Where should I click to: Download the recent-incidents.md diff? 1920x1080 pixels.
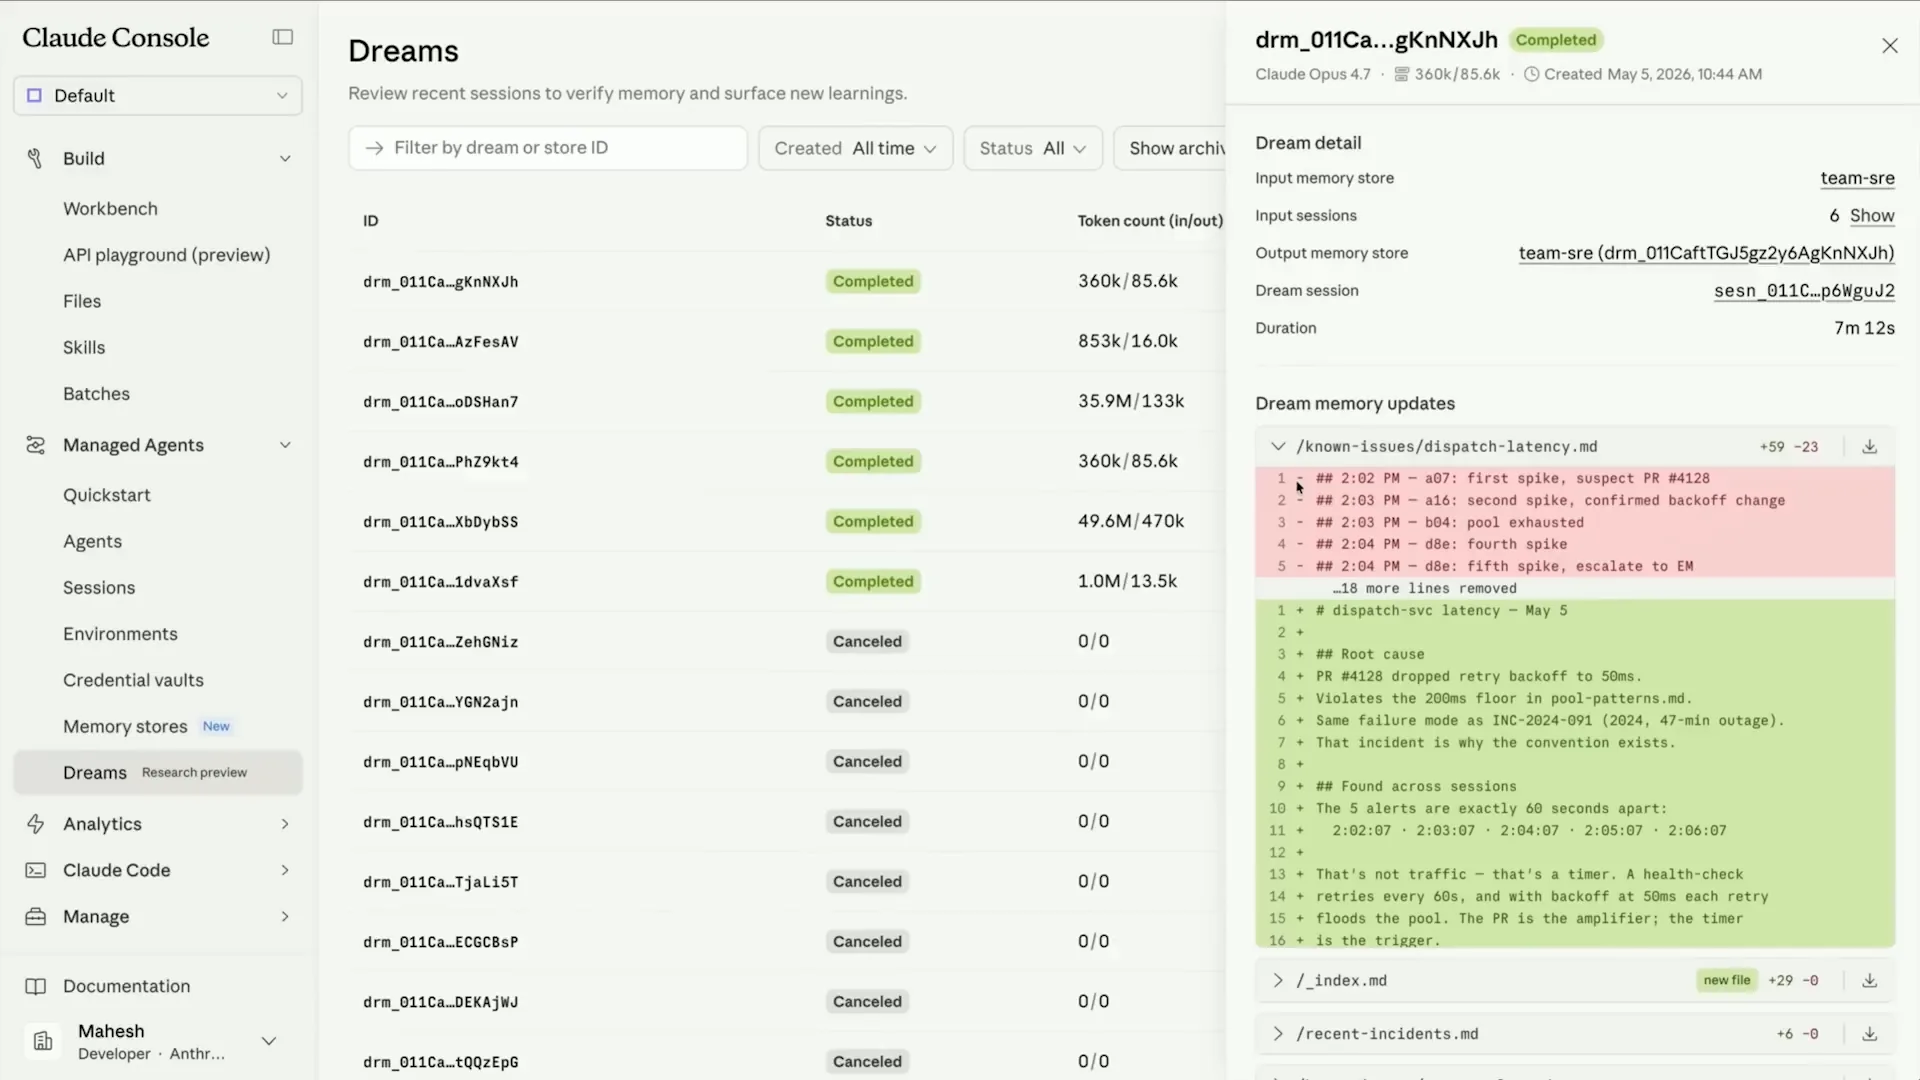[x=1869, y=1034]
